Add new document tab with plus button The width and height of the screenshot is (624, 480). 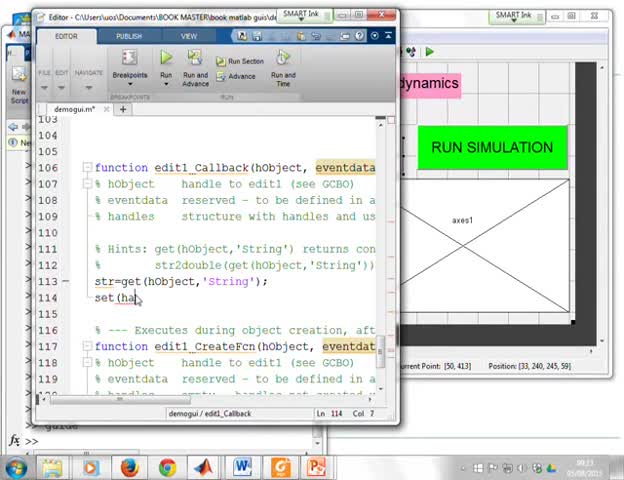(x=123, y=109)
